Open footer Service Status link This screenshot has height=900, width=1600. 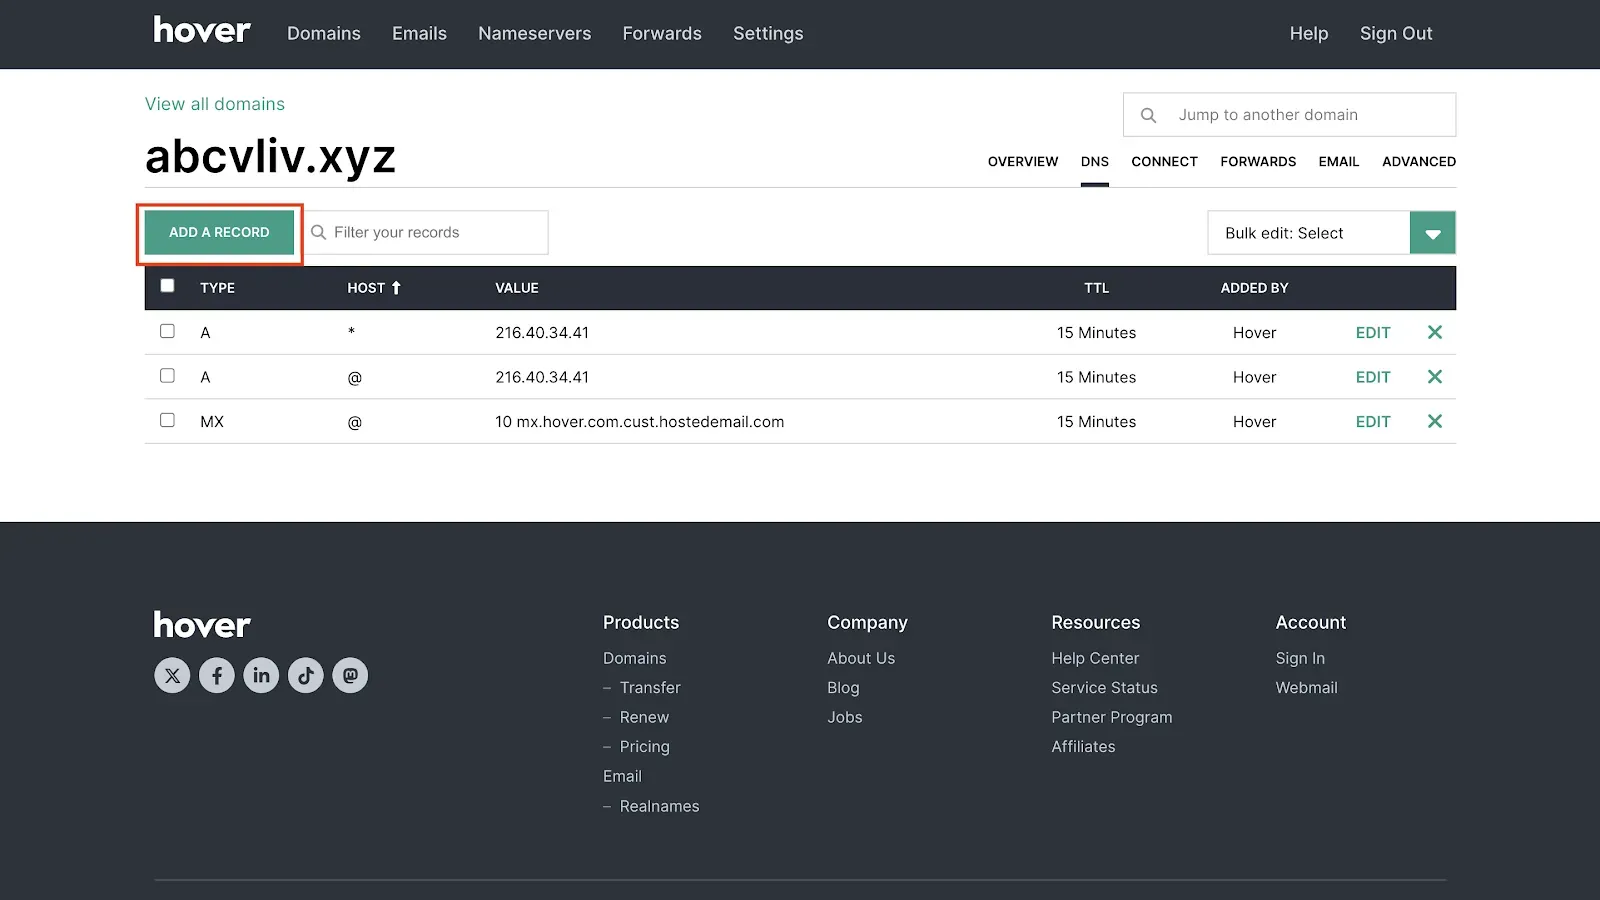(1104, 688)
